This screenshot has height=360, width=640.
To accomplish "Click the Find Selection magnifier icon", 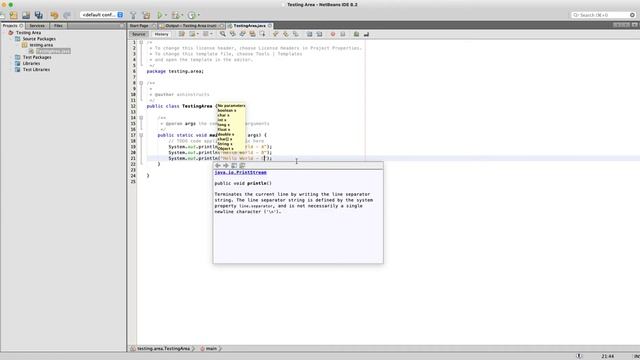I will 222,34.
